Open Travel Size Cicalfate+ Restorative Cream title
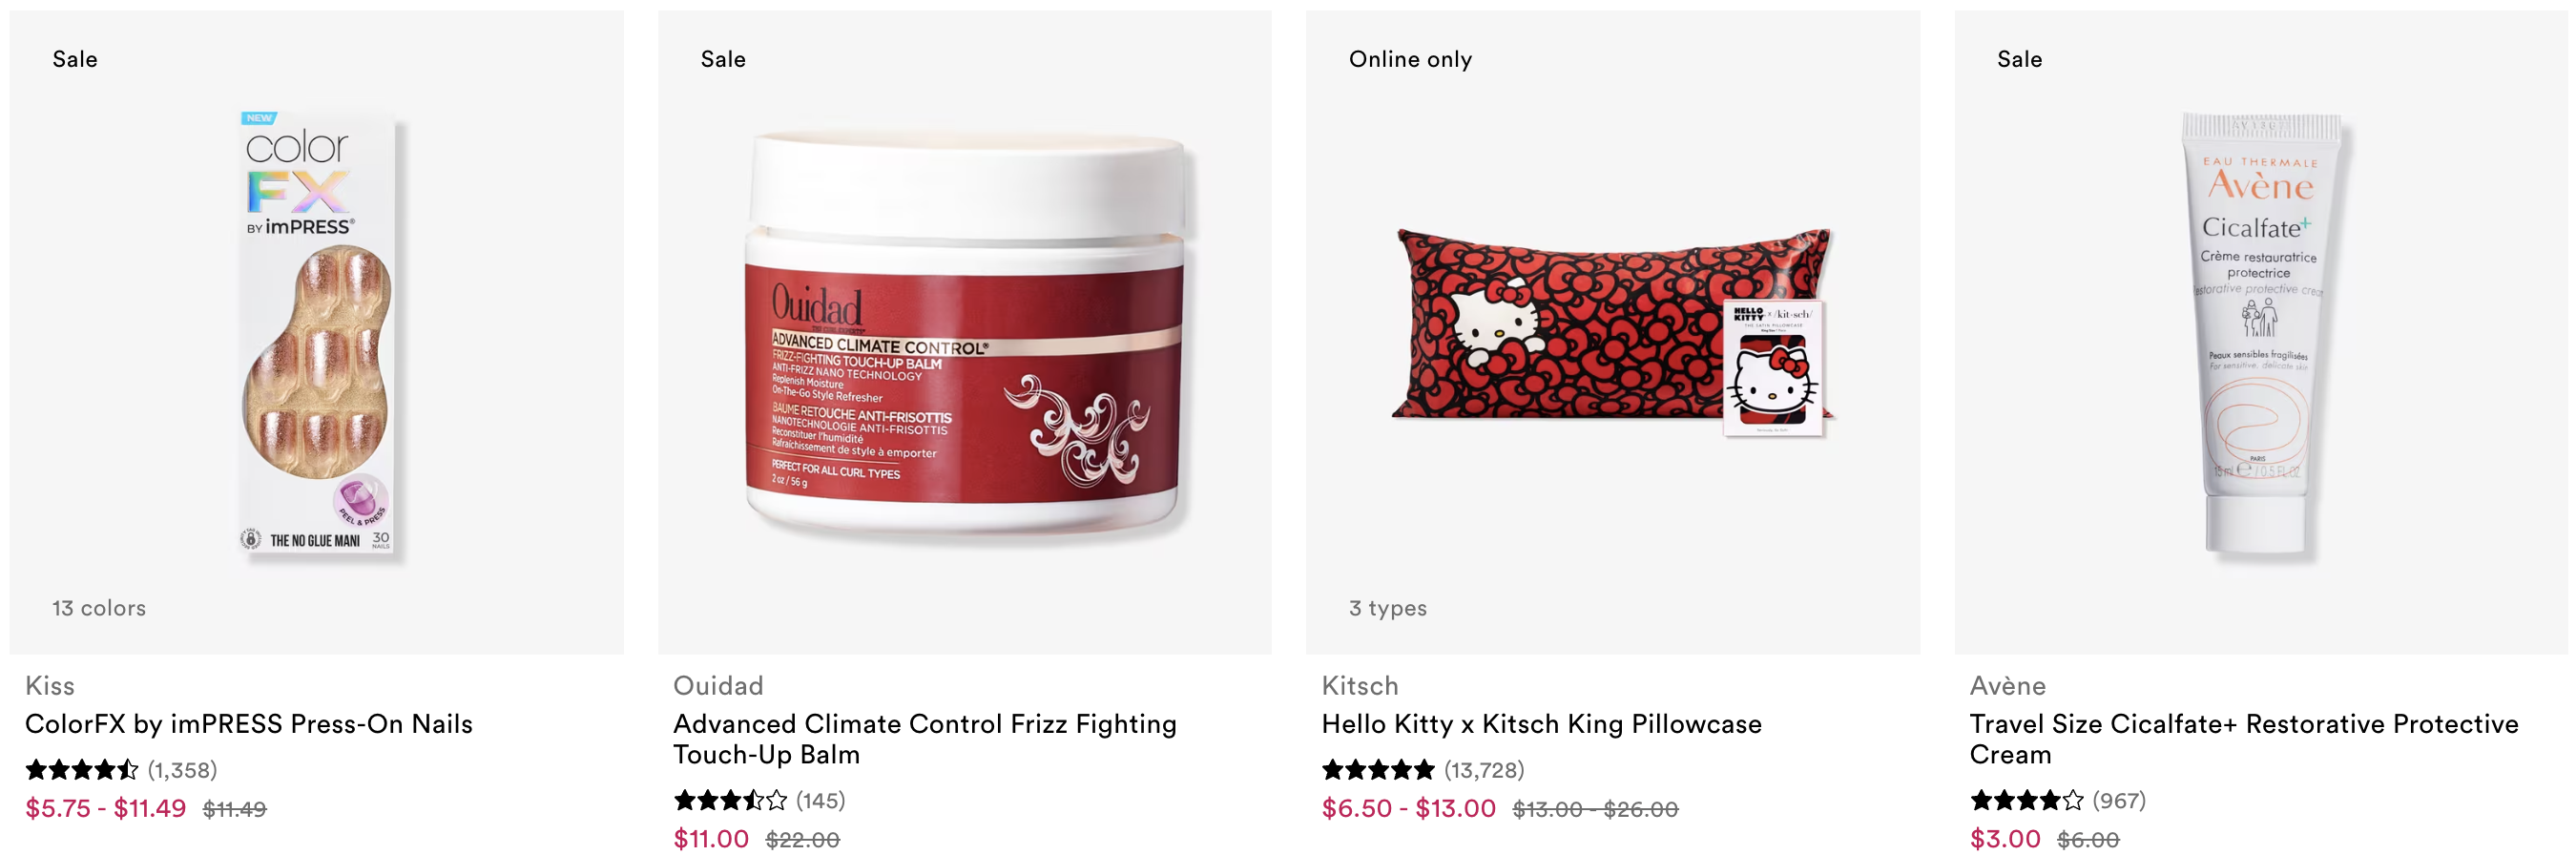 tap(2244, 738)
